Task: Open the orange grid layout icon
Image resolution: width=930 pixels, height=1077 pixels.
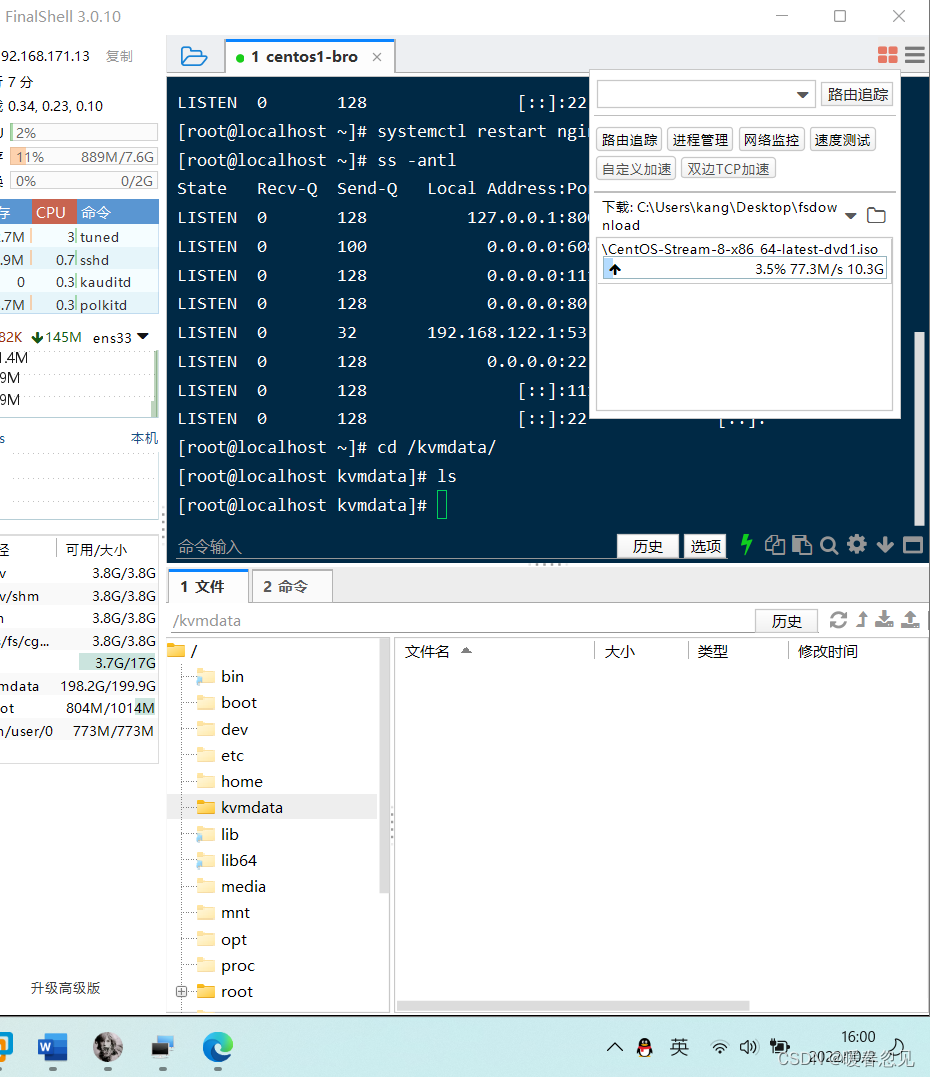Action: [887, 55]
